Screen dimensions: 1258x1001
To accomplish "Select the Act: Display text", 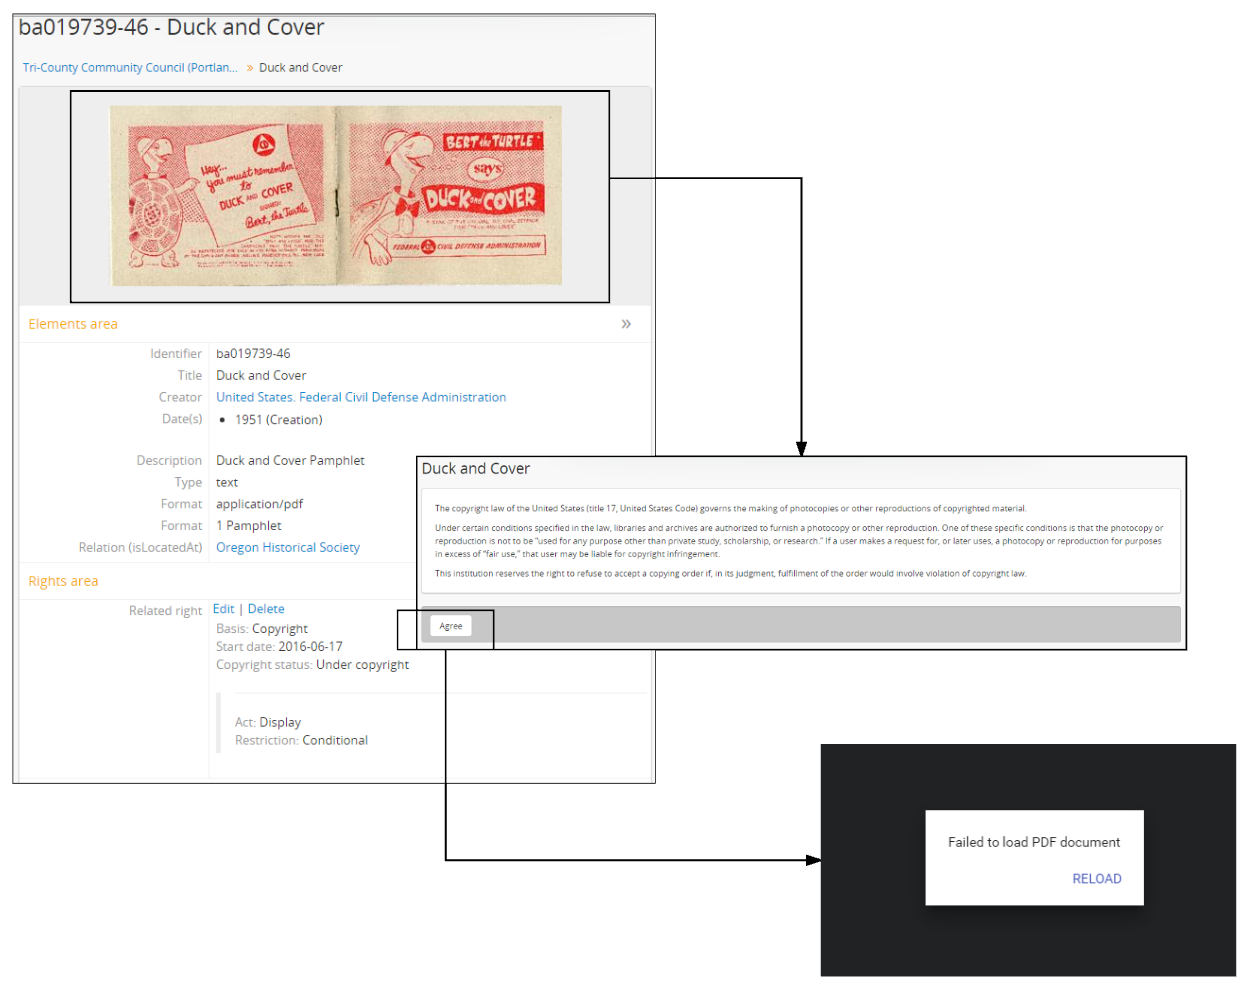I will coord(268,723).
